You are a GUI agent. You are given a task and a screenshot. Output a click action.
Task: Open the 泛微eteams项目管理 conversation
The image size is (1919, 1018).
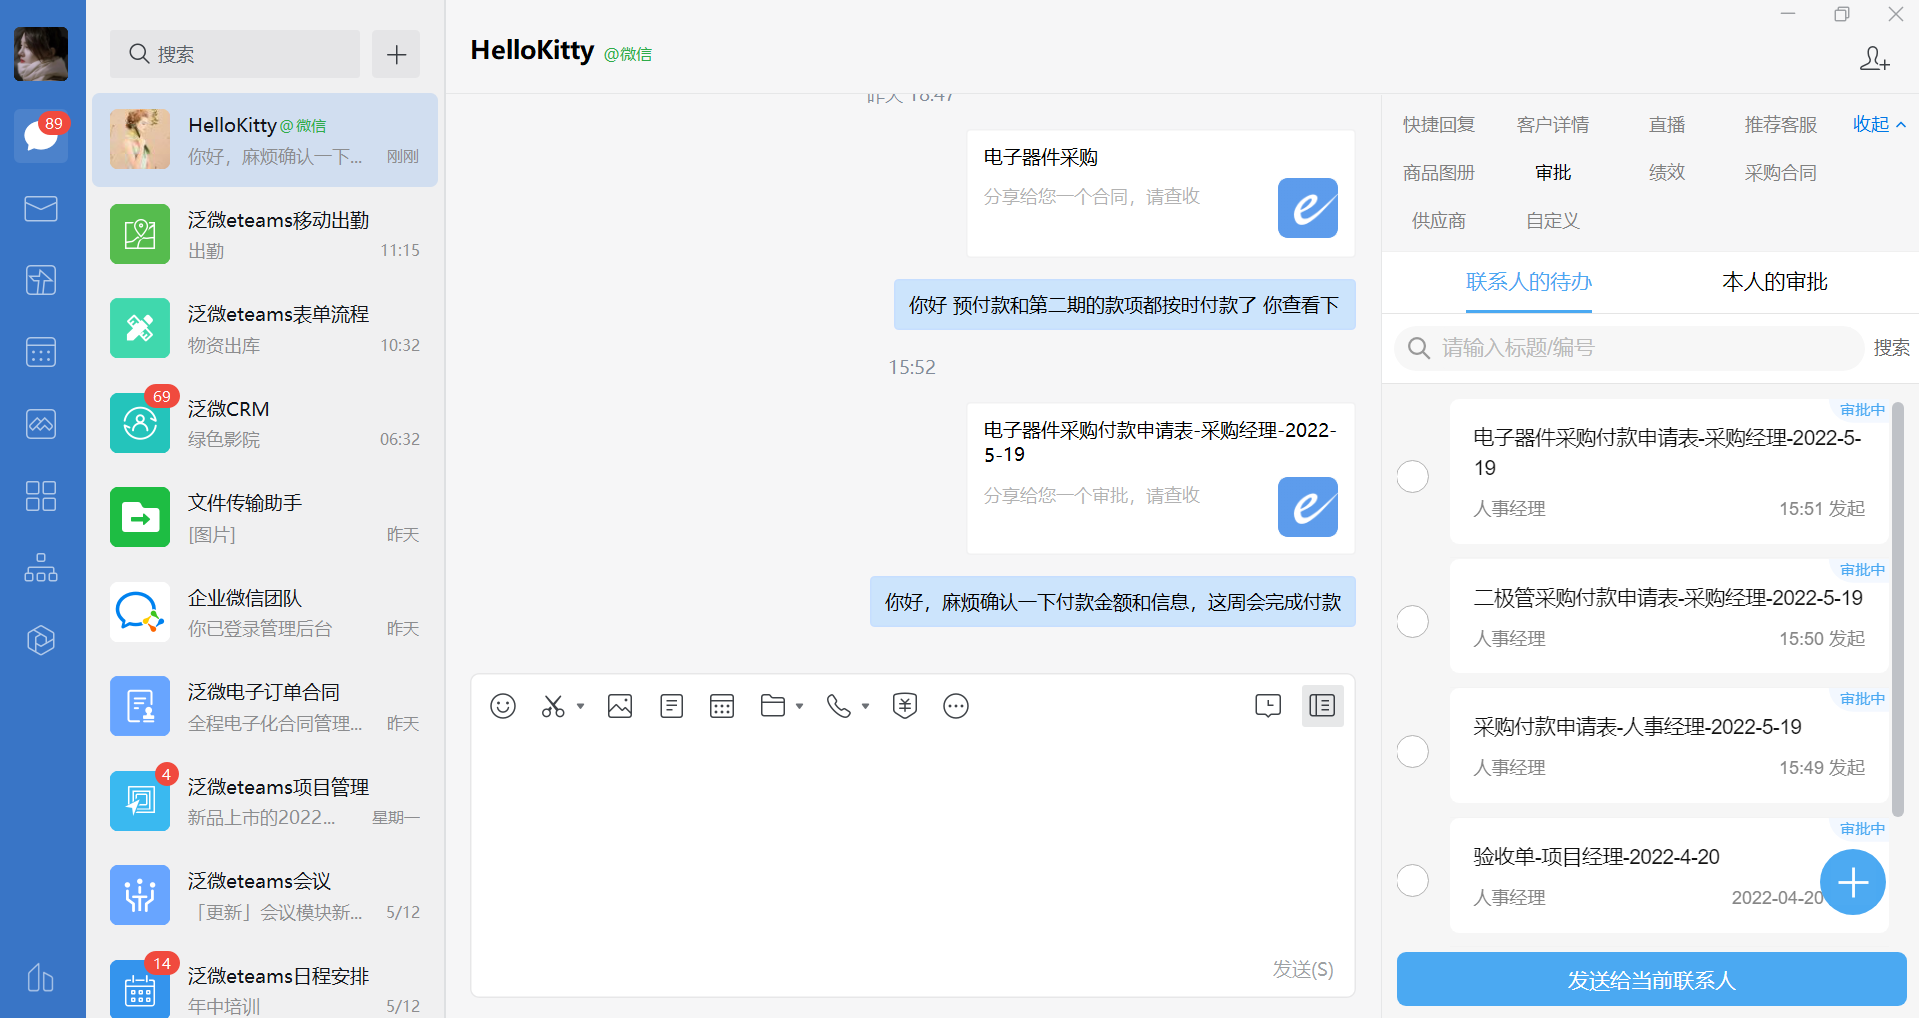265,801
